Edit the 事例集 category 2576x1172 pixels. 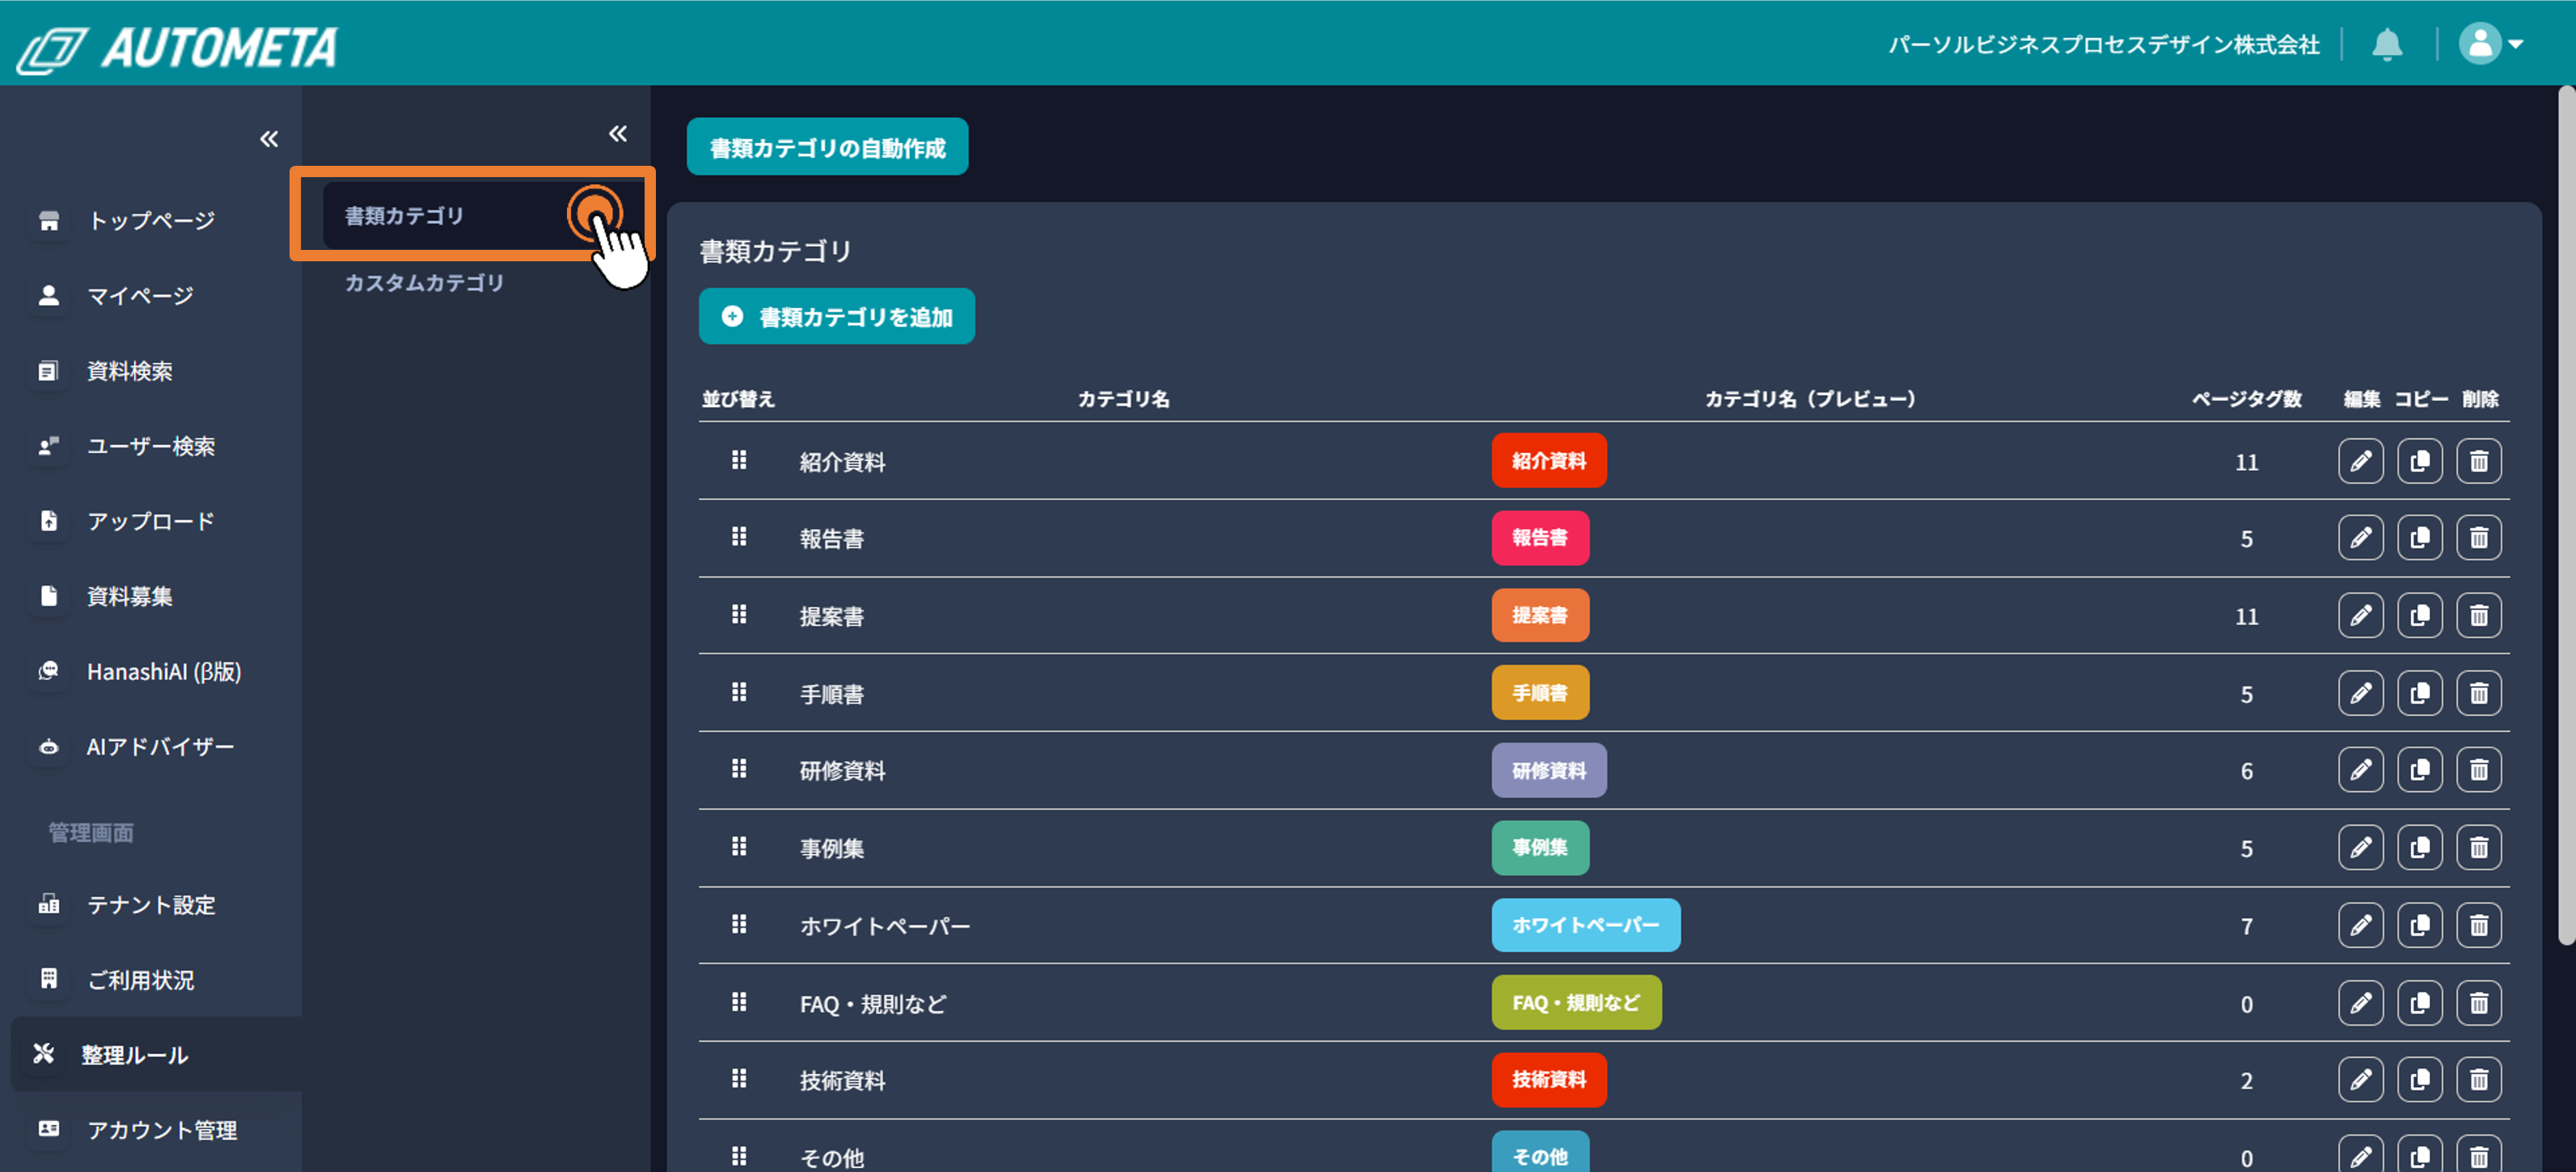pos(2360,848)
